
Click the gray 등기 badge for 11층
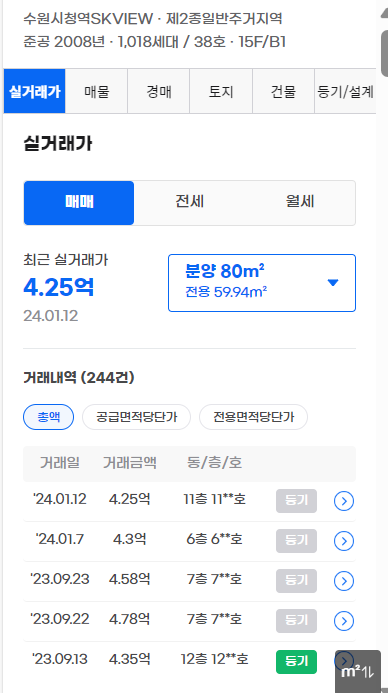(296, 501)
